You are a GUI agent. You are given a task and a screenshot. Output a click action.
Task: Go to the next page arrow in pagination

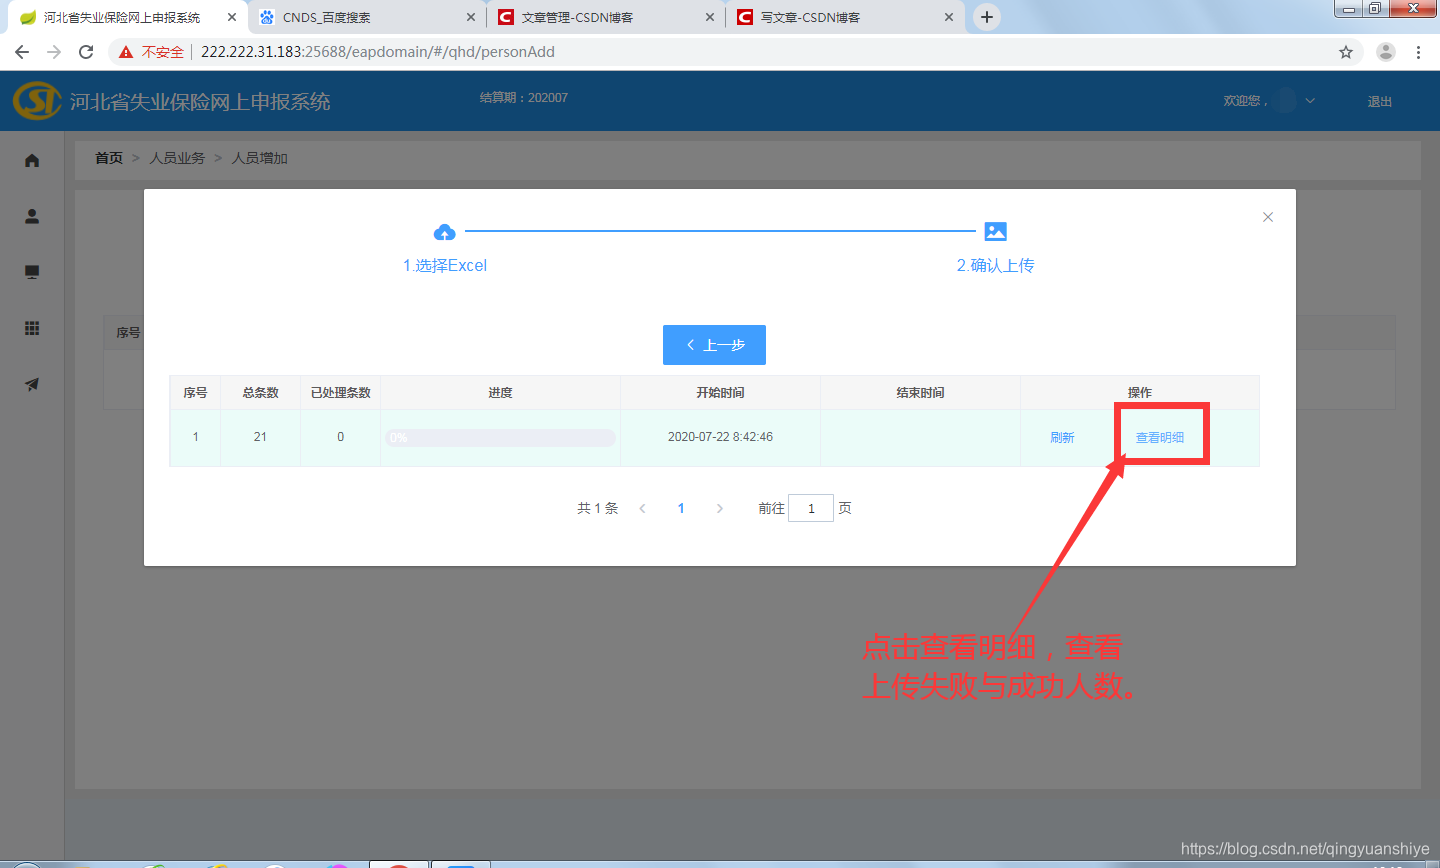[719, 508]
